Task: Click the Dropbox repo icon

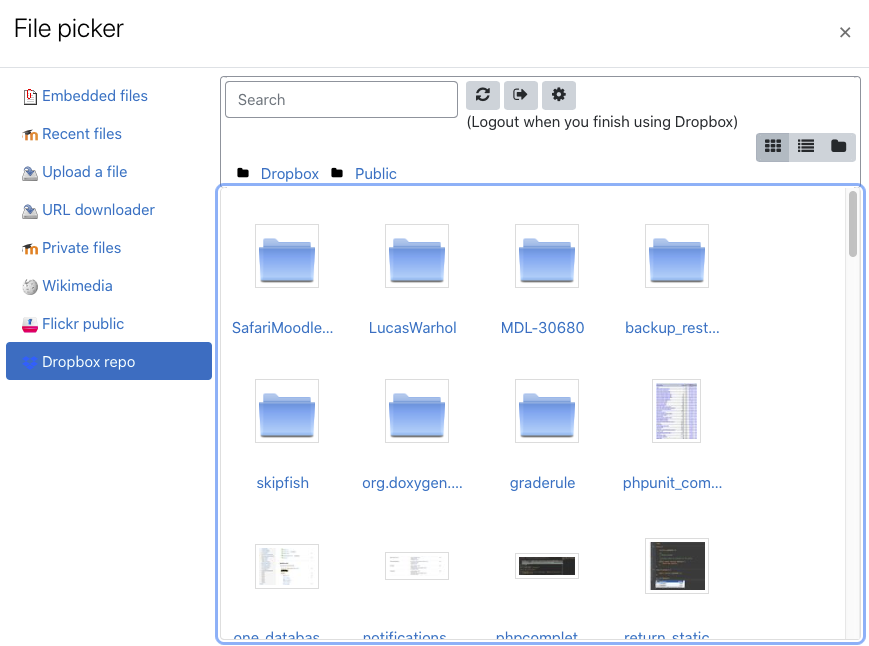Action: click(30, 362)
